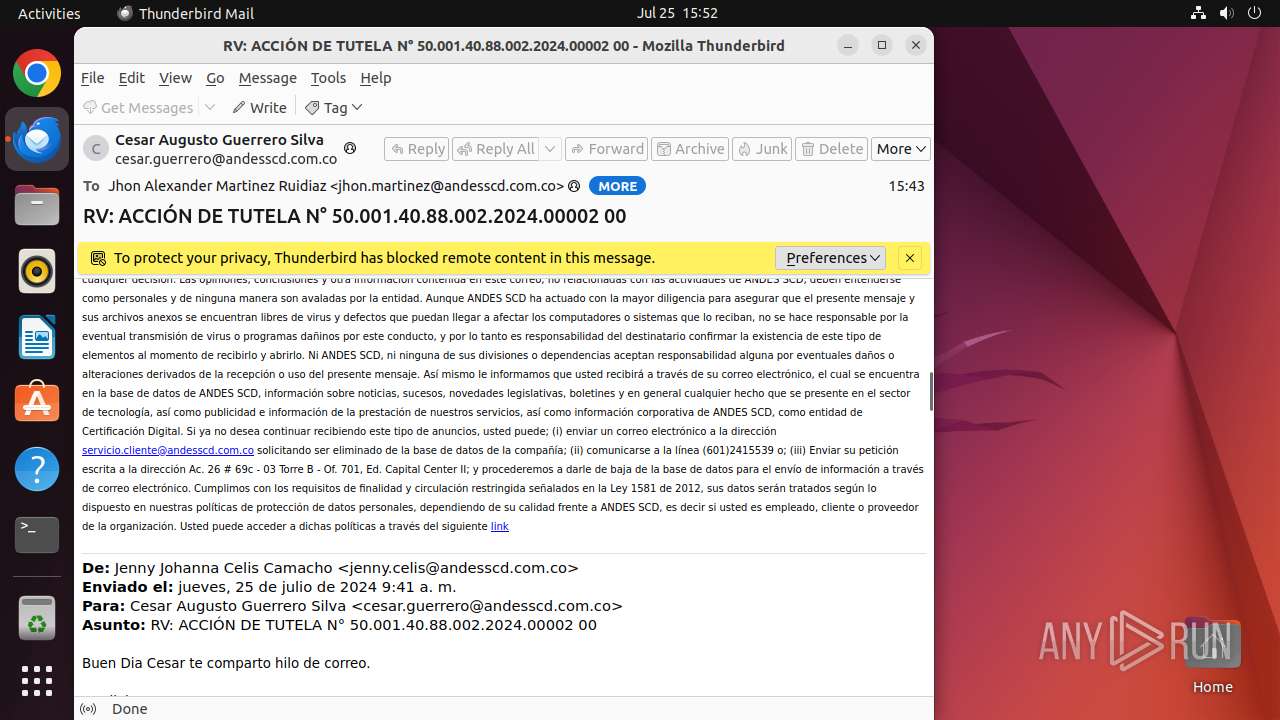
Task: Forward this email
Action: coord(606,149)
